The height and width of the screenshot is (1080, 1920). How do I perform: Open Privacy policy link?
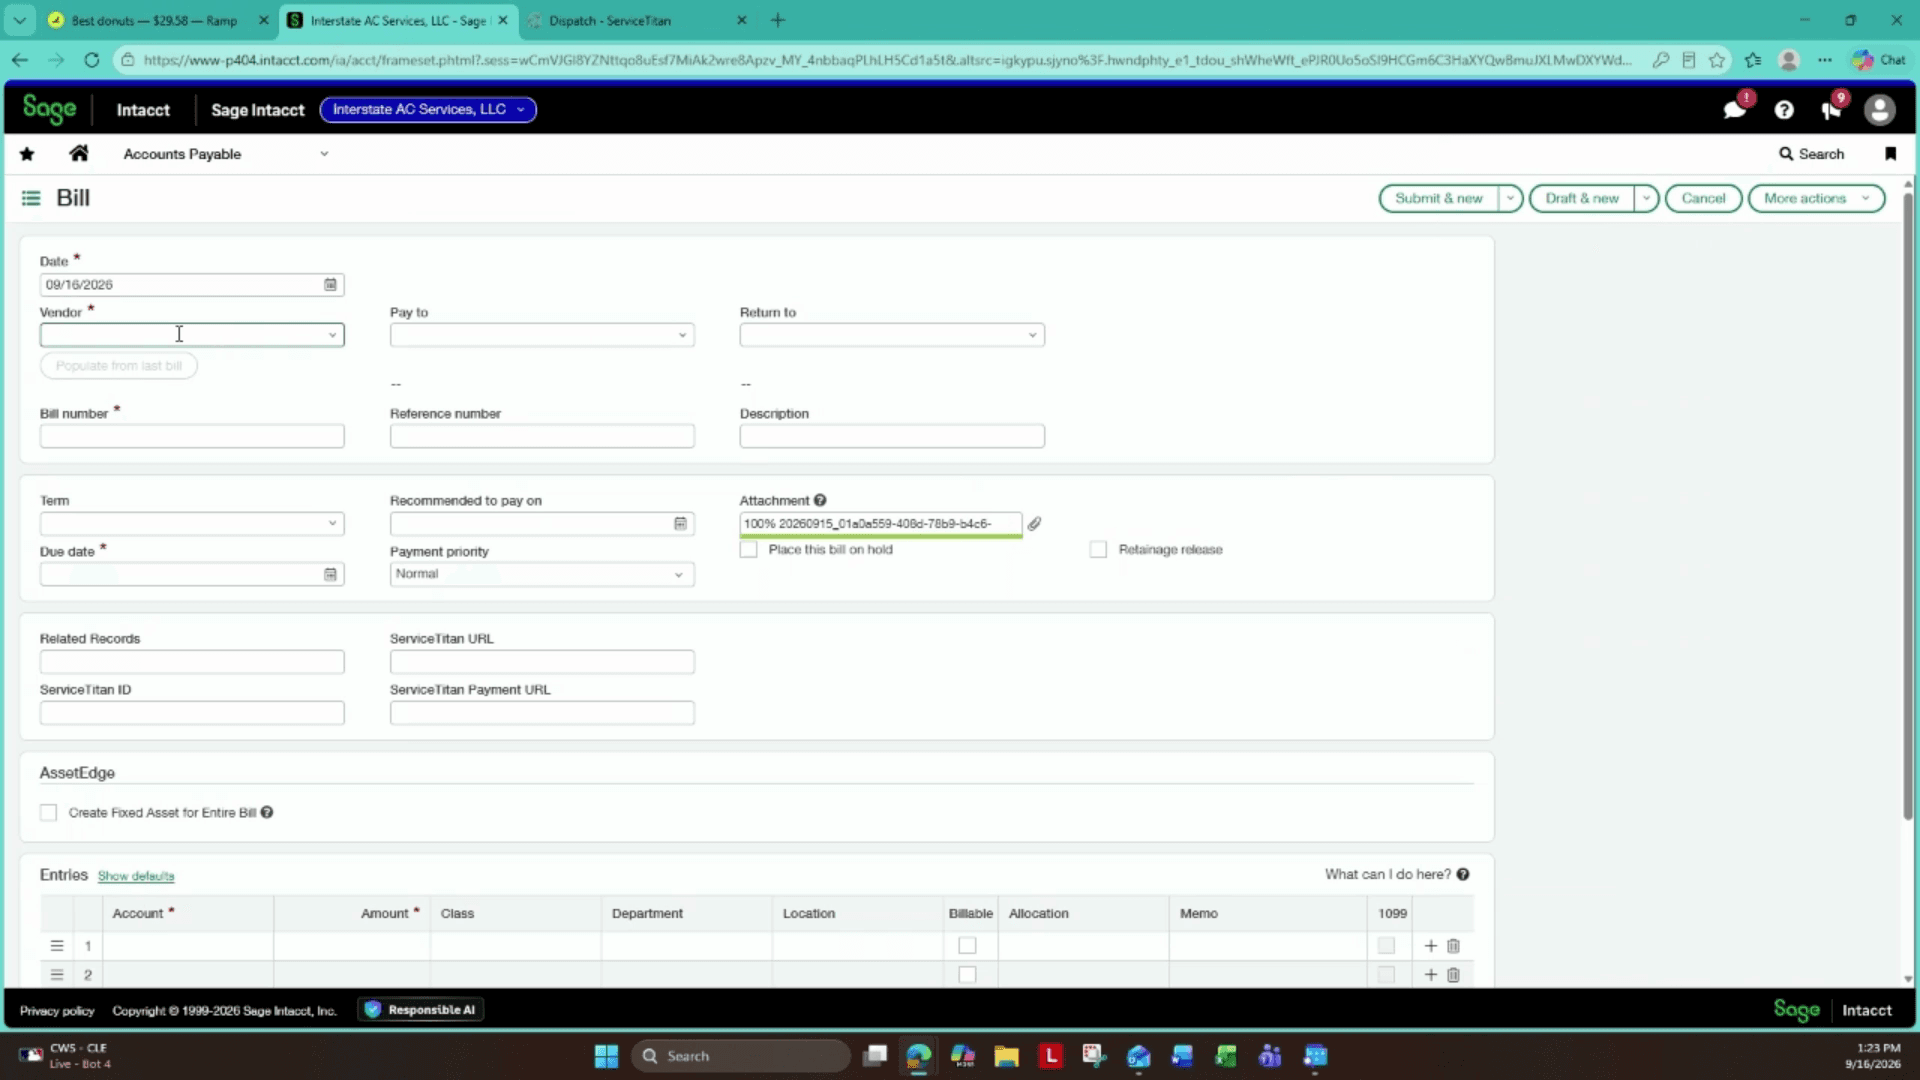(x=57, y=1011)
